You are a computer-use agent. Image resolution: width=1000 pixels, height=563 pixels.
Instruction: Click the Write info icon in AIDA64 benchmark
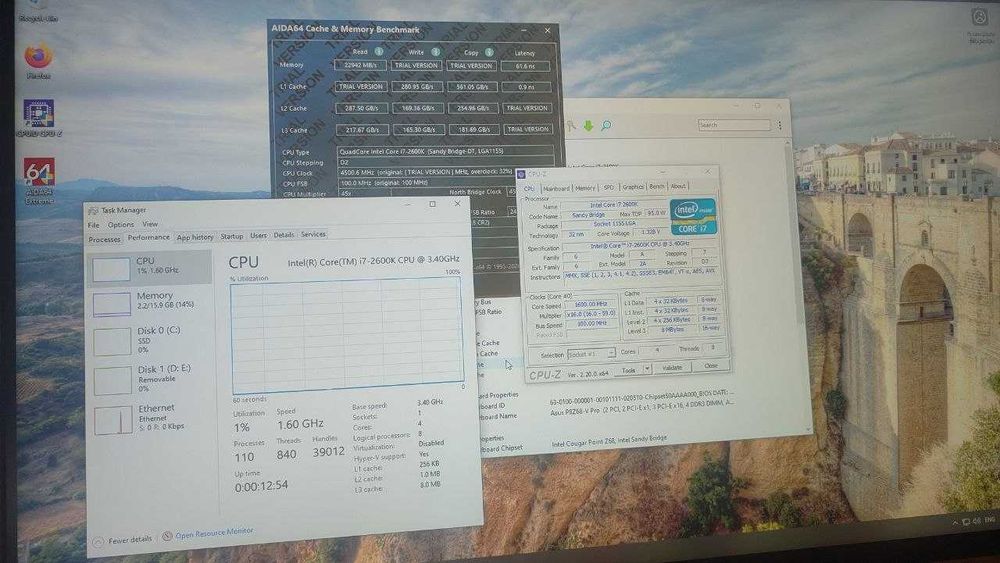tap(436, 52)
